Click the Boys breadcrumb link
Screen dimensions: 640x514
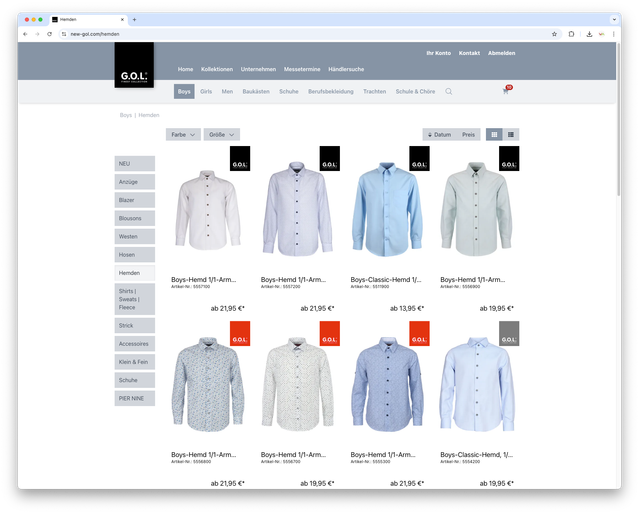click(126, 115)
